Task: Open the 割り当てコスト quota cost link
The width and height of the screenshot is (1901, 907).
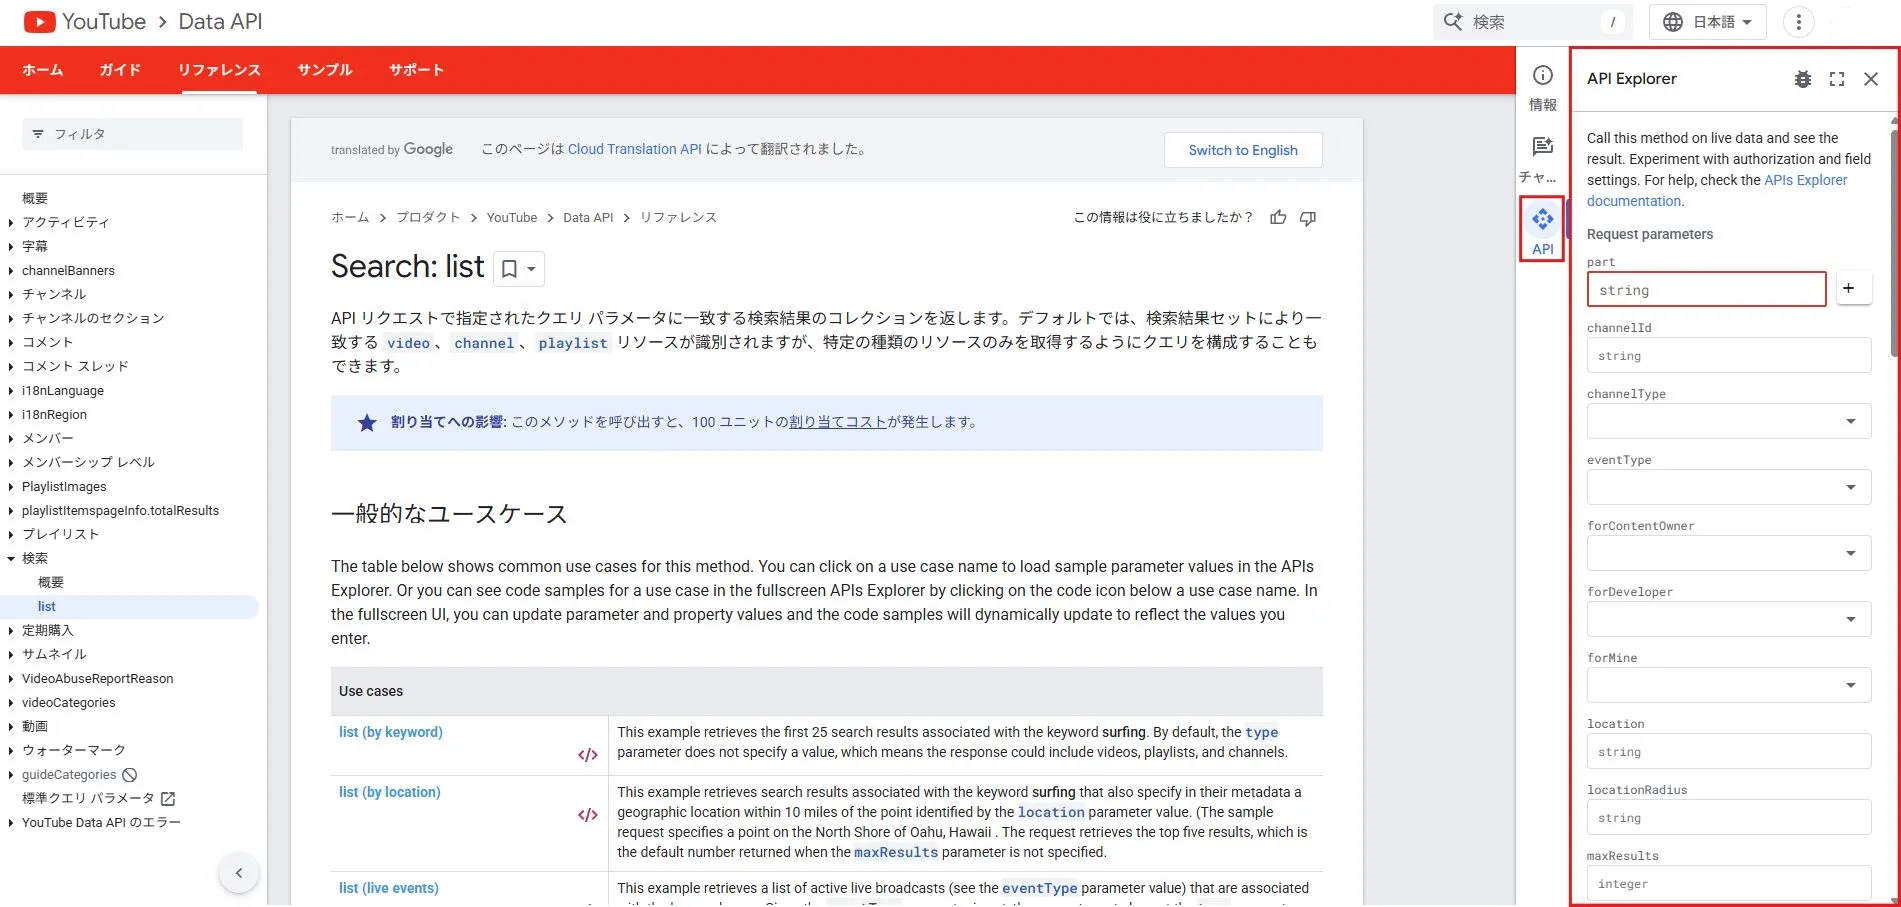Action: 838,422
